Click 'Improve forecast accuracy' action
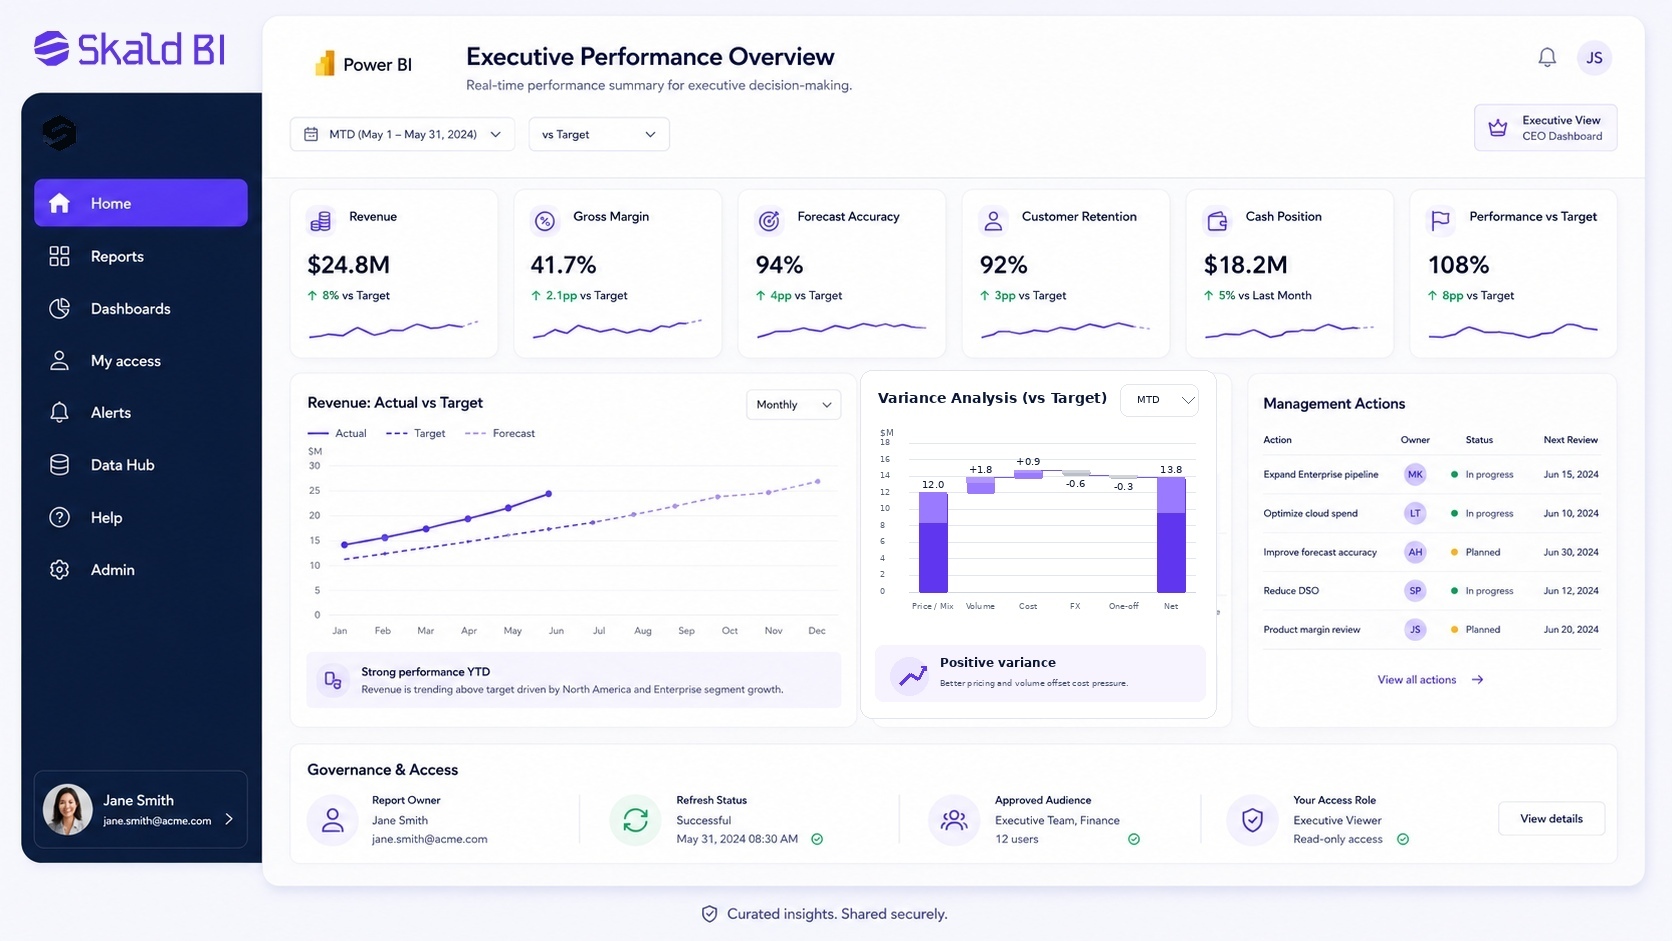 (1319, 552)
